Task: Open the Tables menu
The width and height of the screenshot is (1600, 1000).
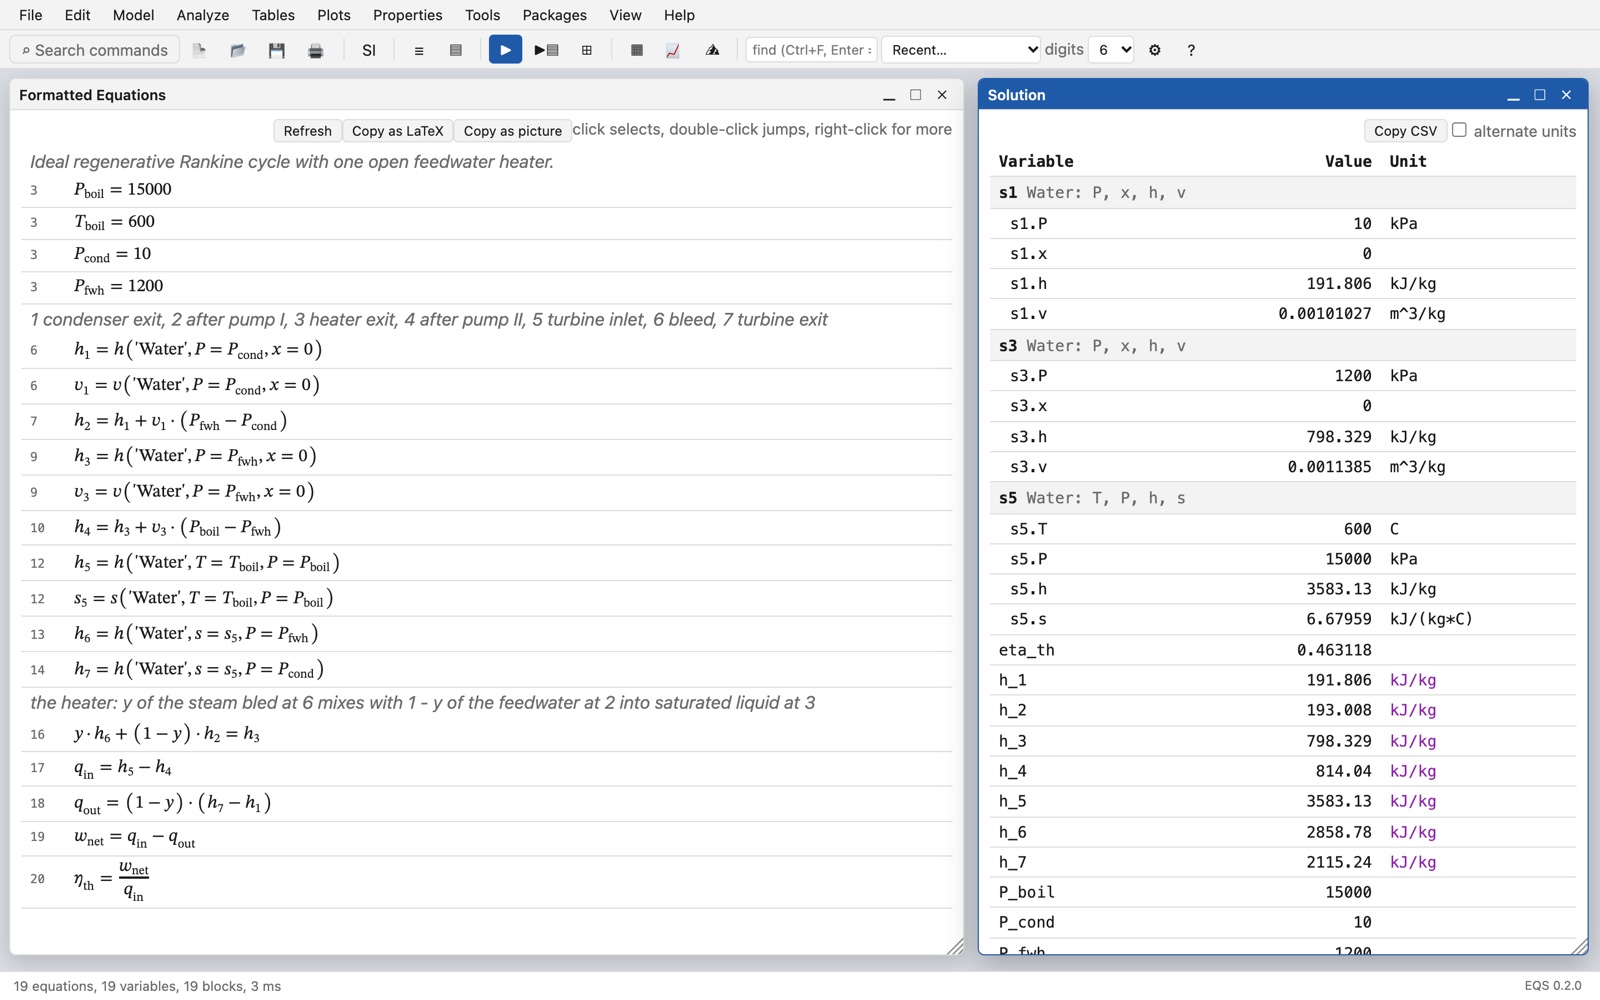Action: click(273, 15)
